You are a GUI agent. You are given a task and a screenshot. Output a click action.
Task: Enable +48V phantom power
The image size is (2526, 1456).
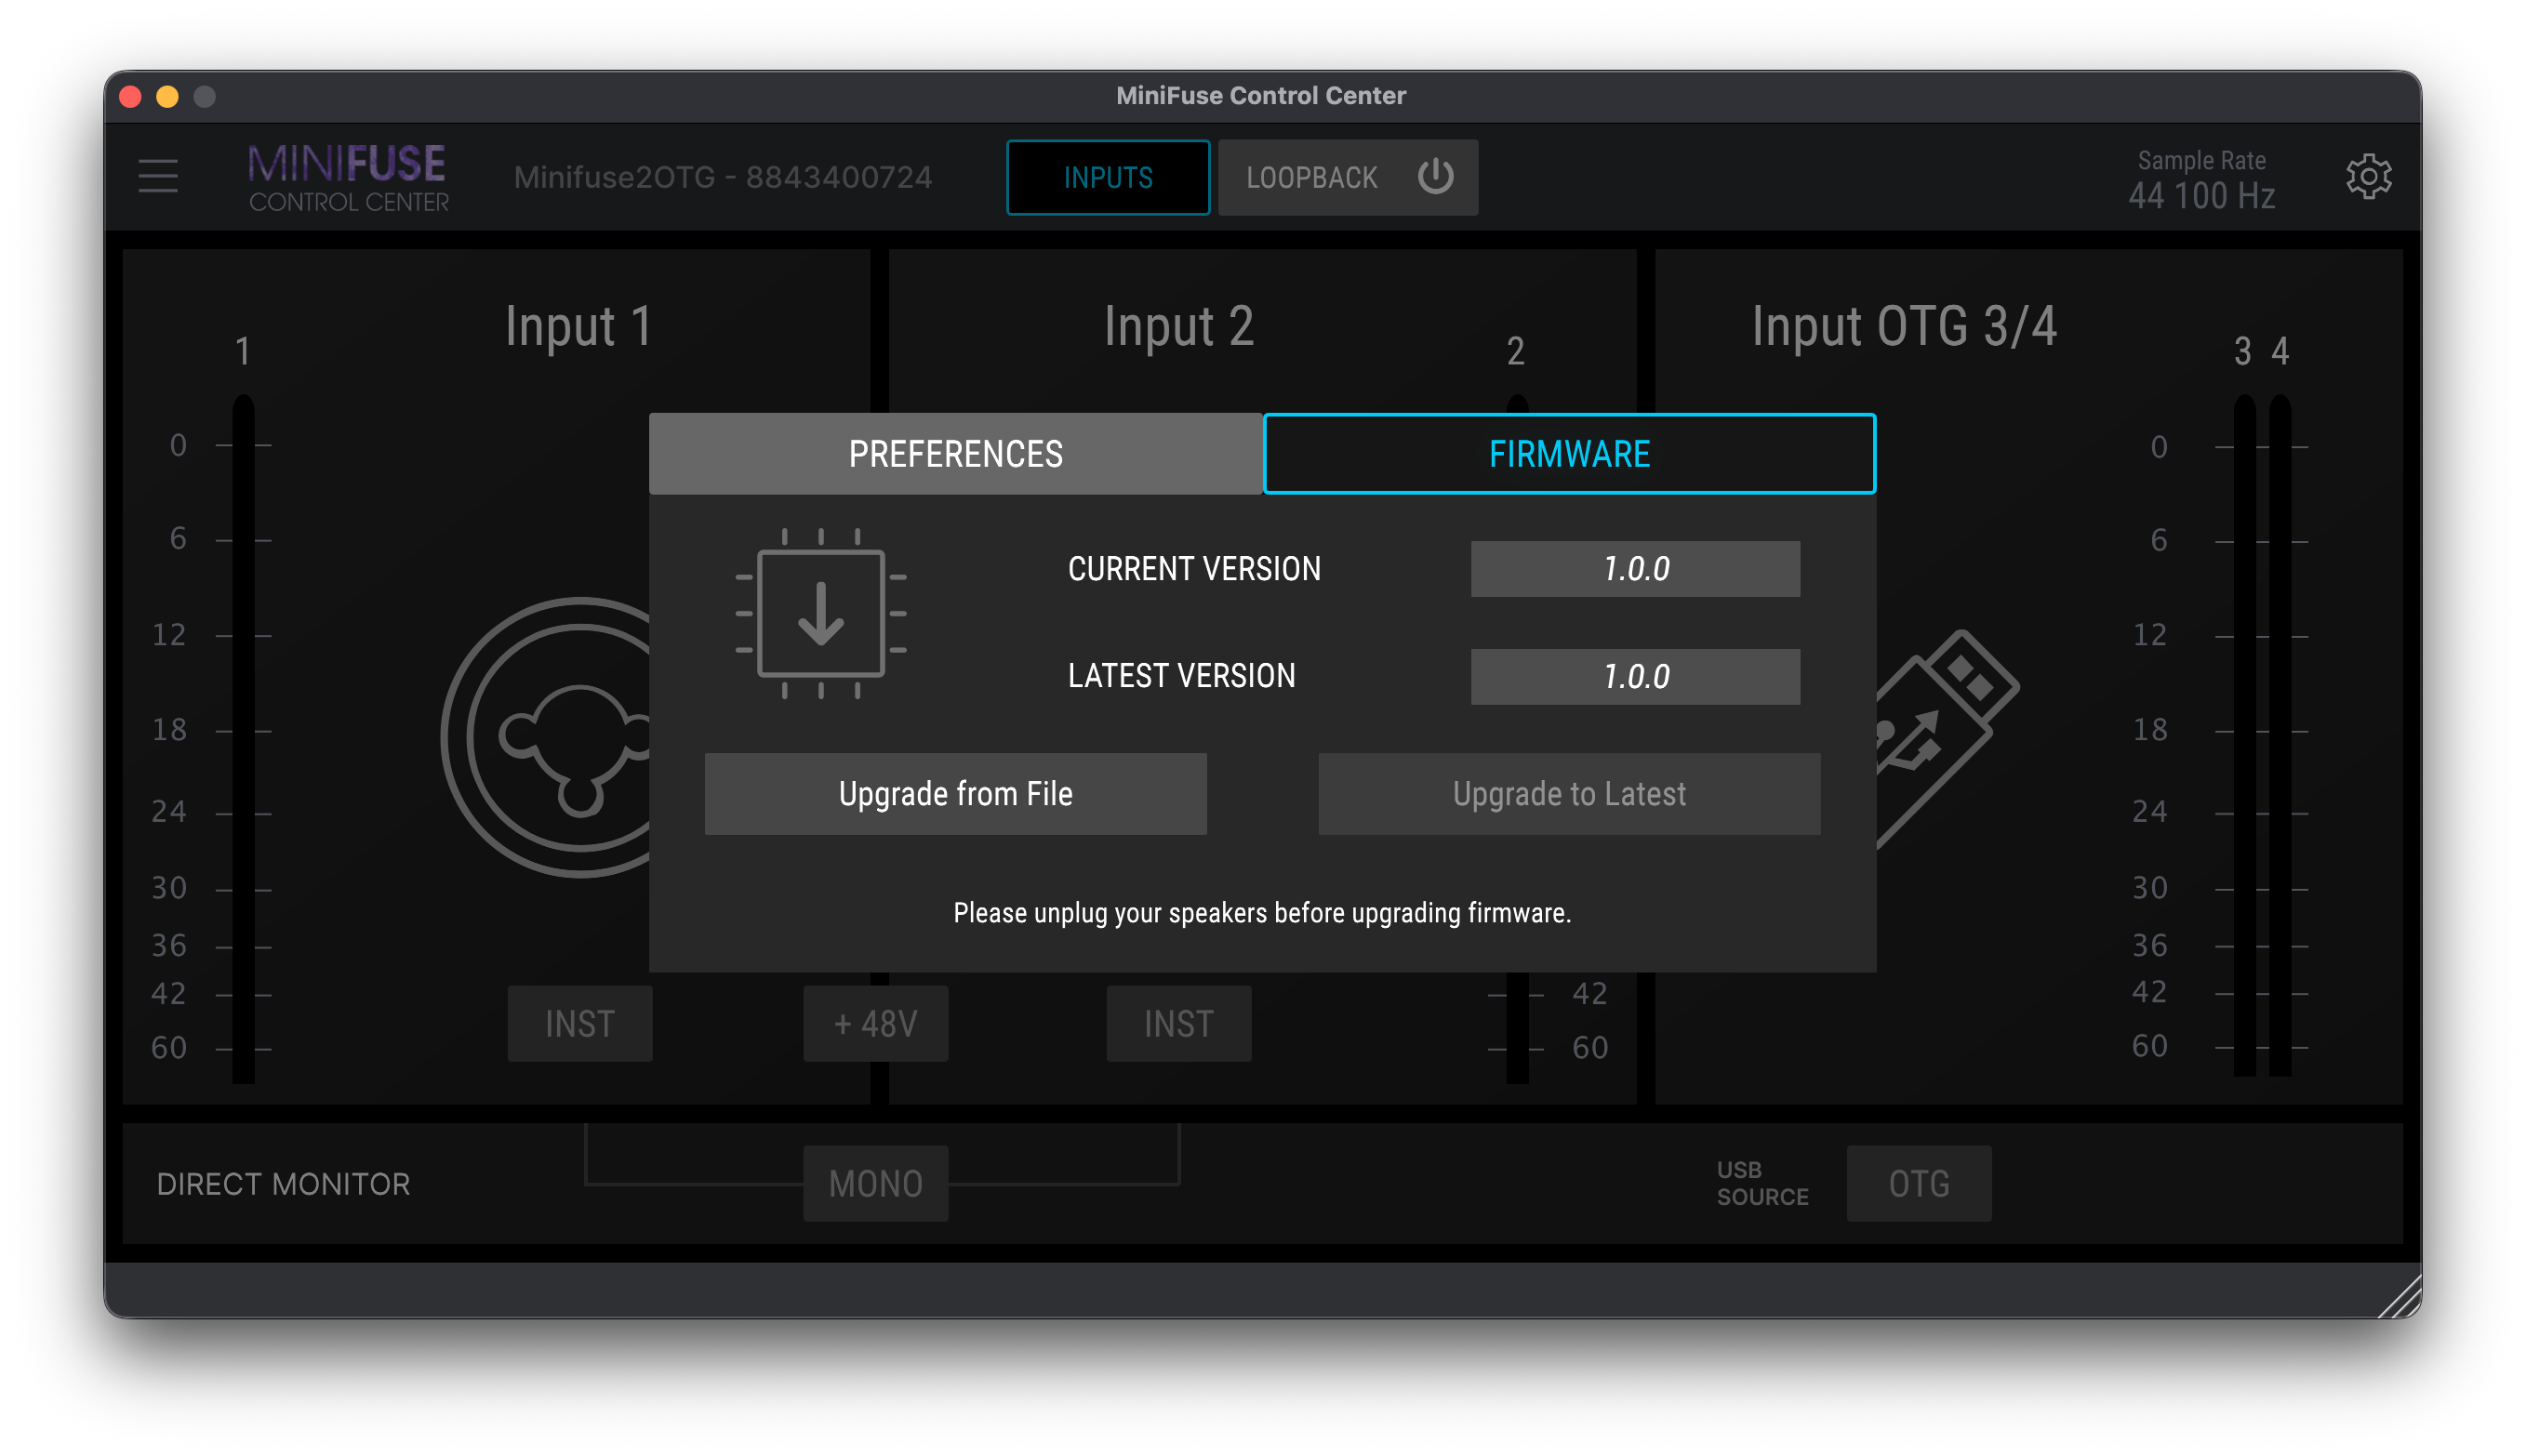click(x=875, y=1023)
